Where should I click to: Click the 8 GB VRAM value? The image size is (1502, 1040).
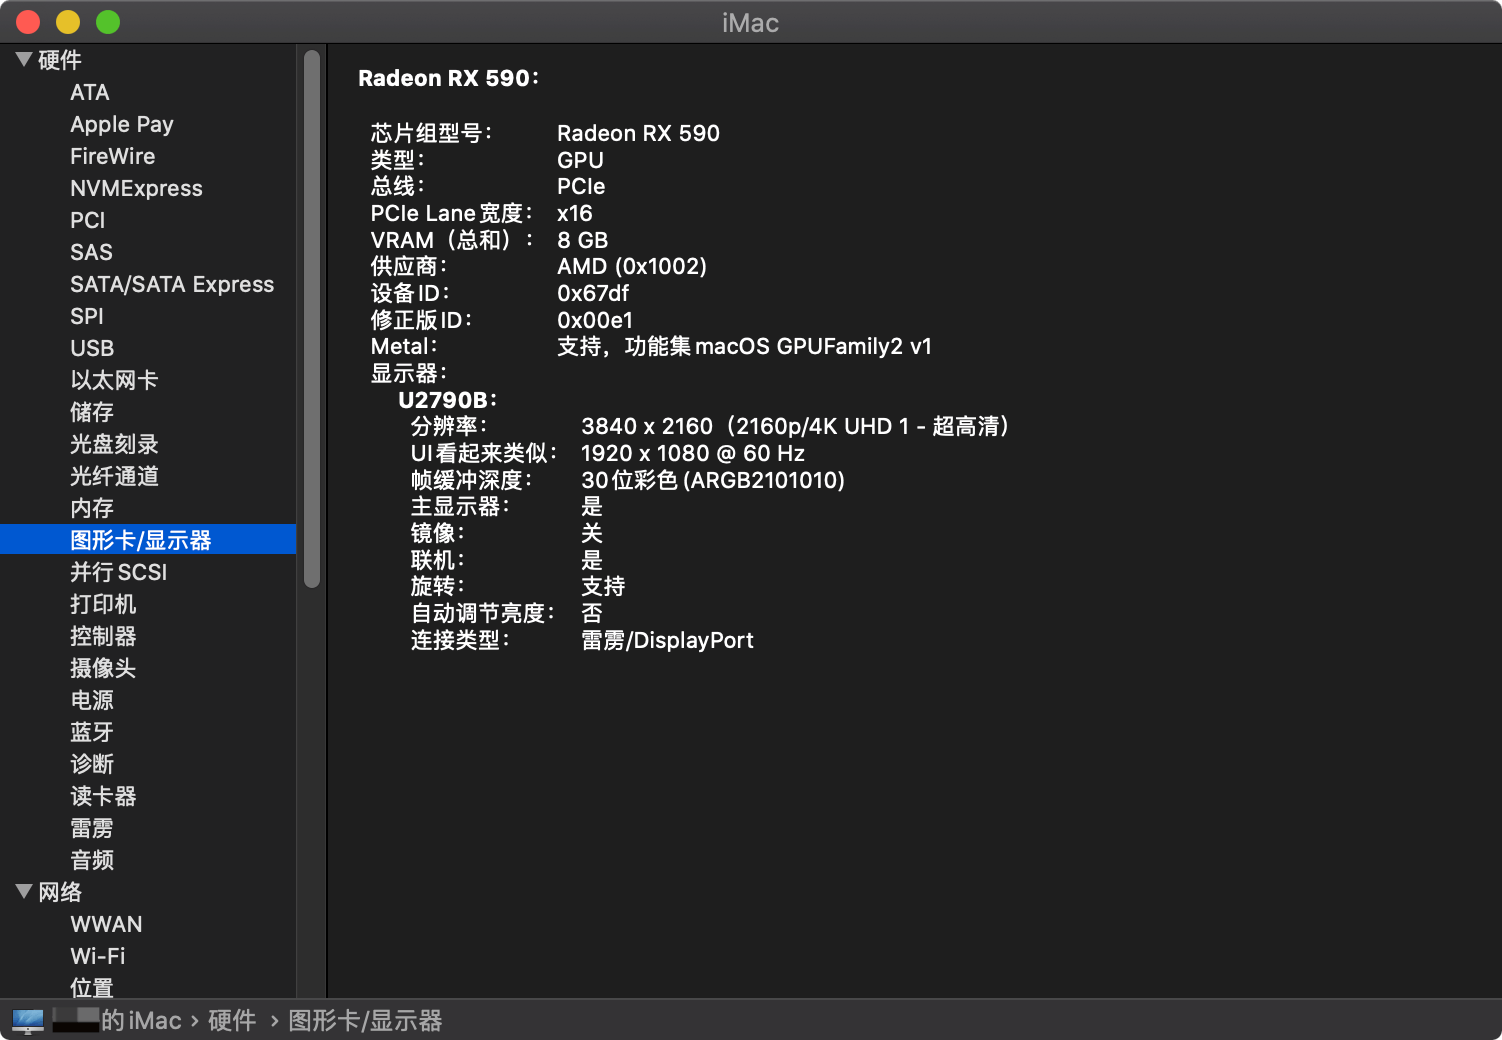[x=583, y=240]
